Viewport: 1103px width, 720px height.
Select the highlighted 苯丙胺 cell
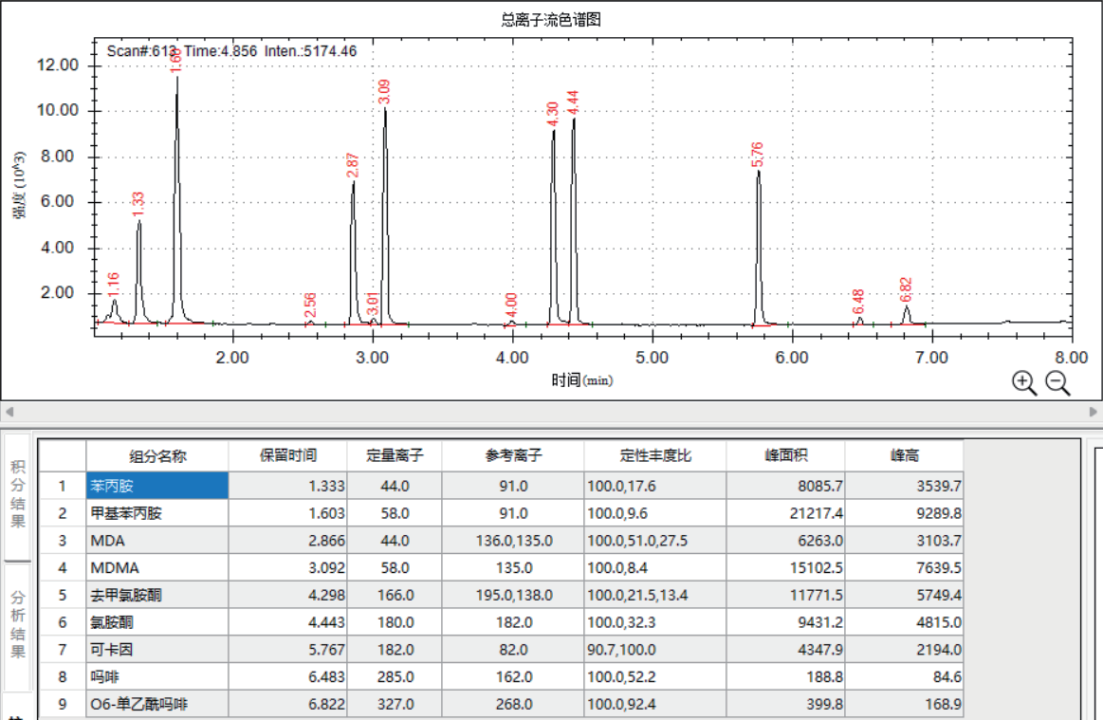pos(157,486)
